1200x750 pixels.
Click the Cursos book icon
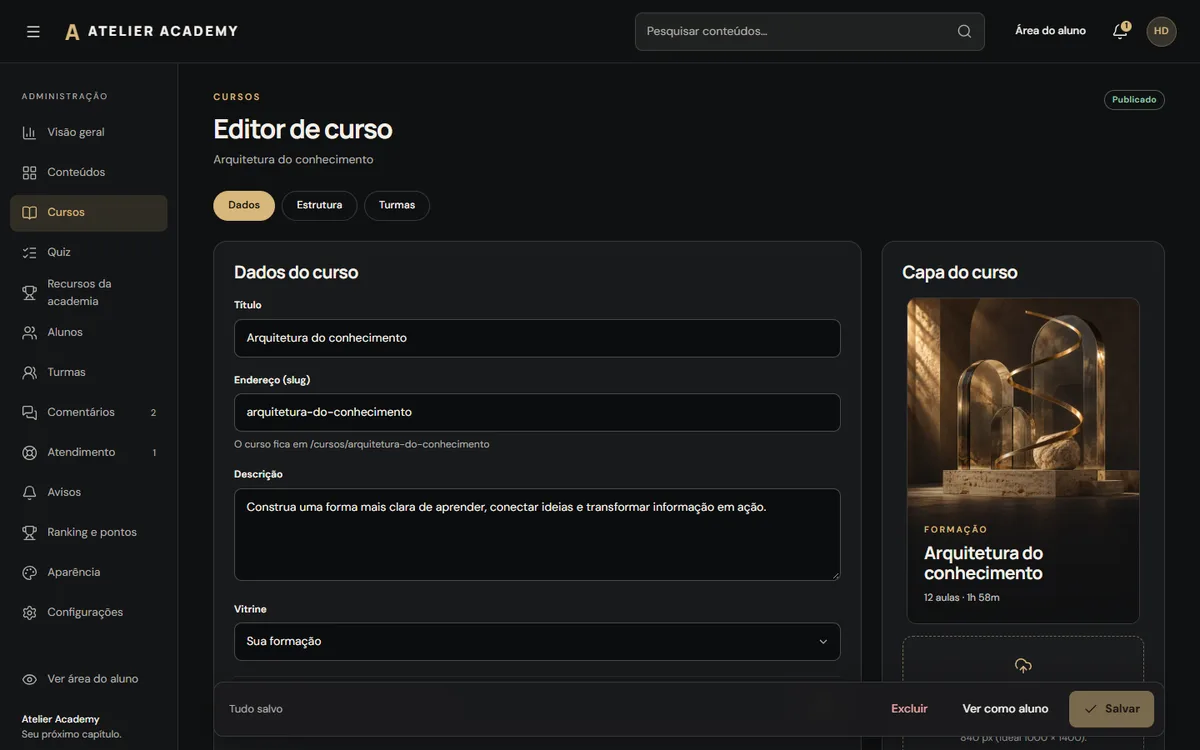pos(29,212)
